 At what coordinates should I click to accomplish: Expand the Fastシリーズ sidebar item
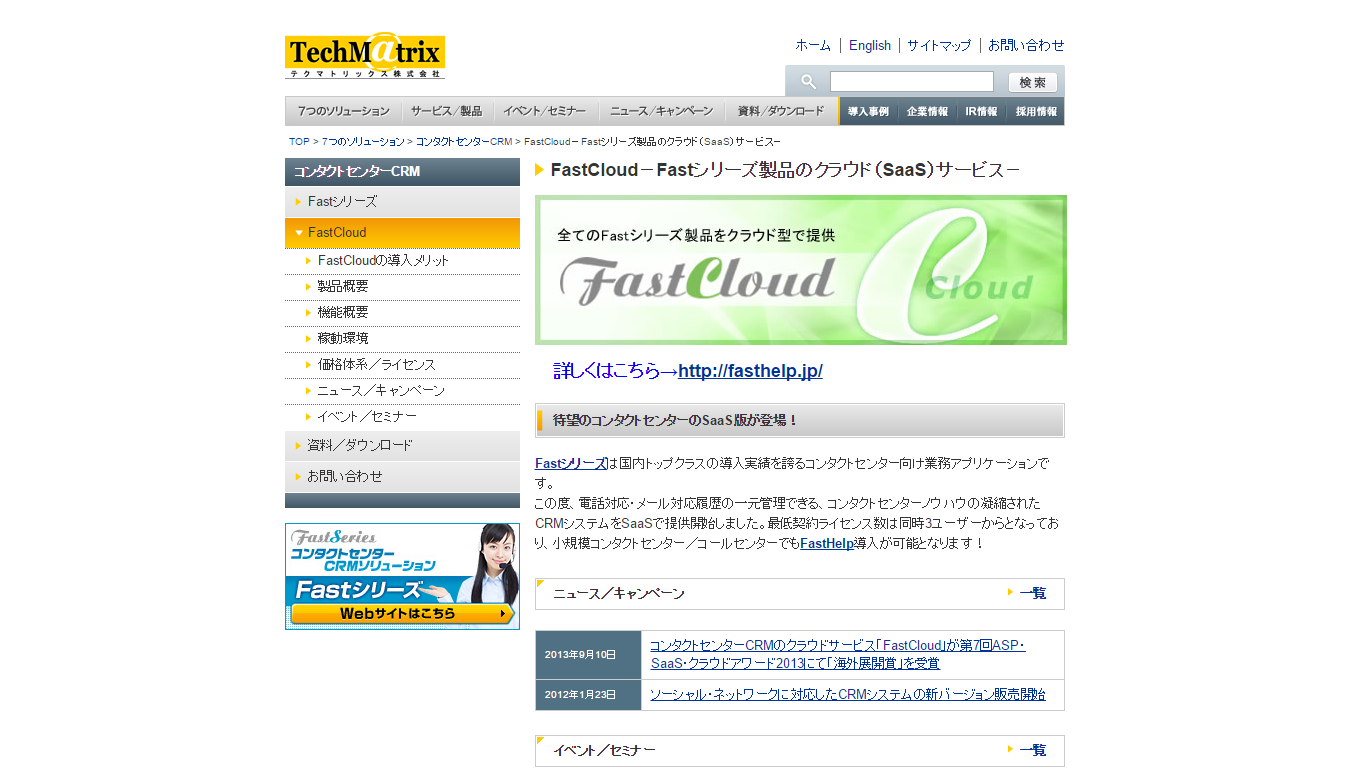[402, 202]
